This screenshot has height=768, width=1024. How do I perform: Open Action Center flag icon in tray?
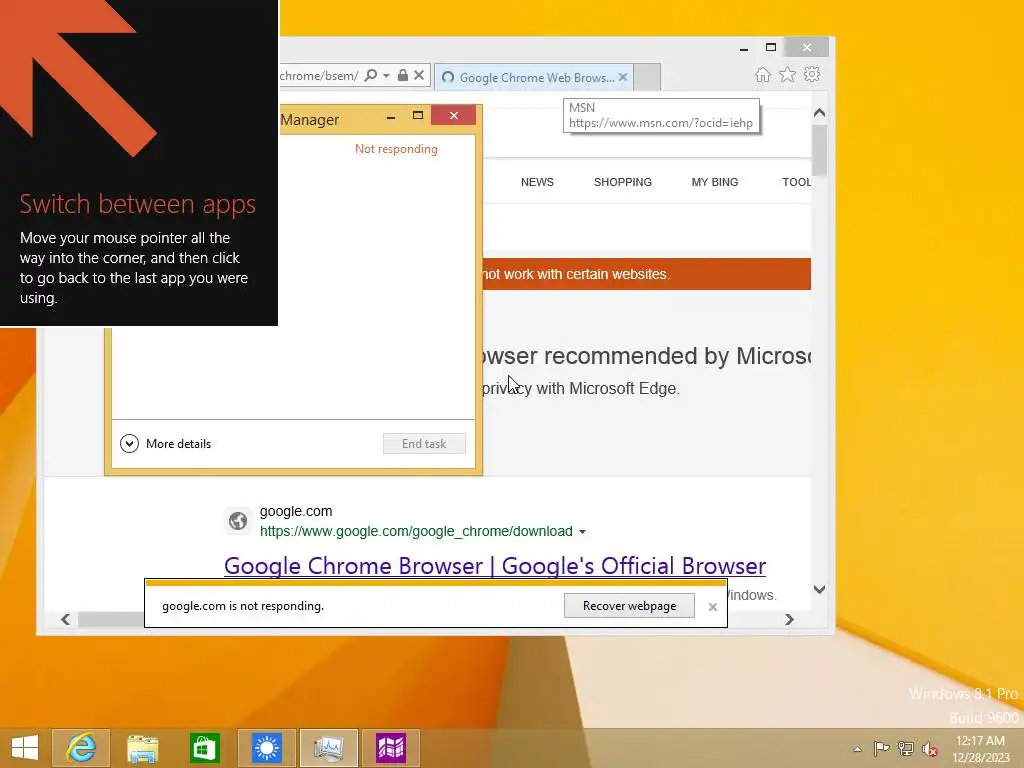point(881,748)
